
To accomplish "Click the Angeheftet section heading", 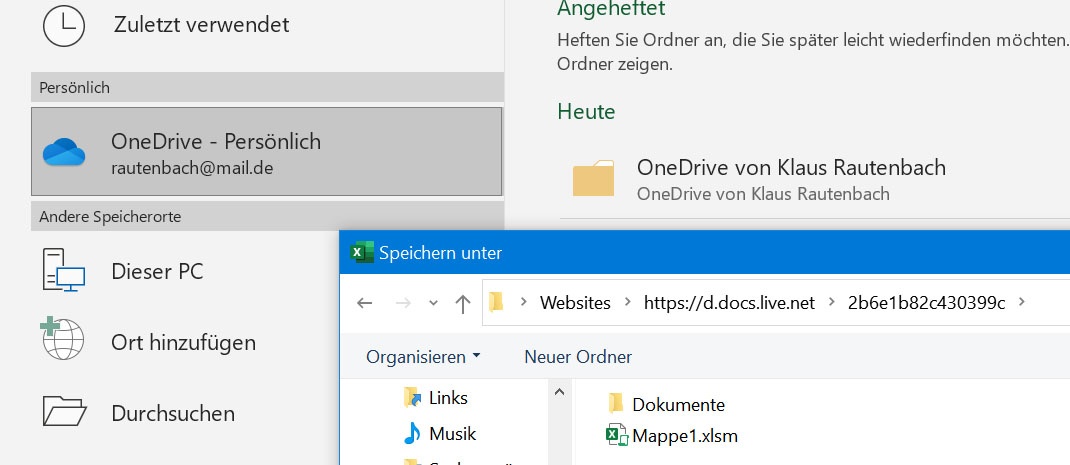I will 611,9.
